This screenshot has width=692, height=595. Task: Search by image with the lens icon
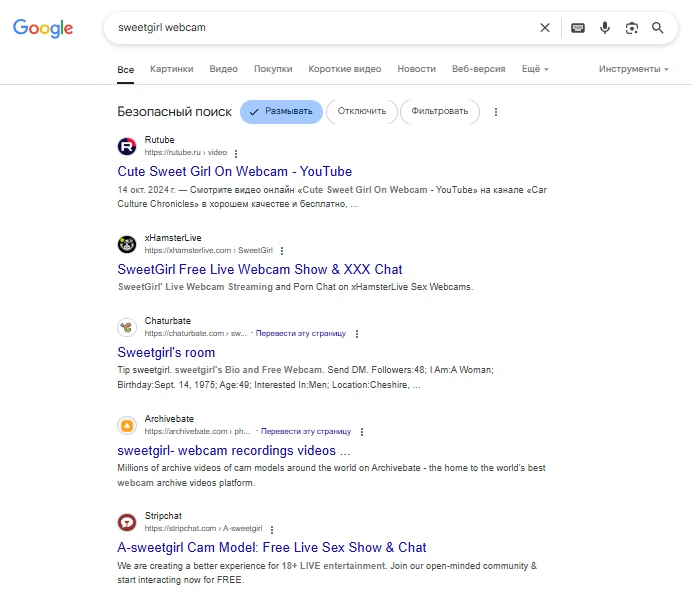[632, 28]
